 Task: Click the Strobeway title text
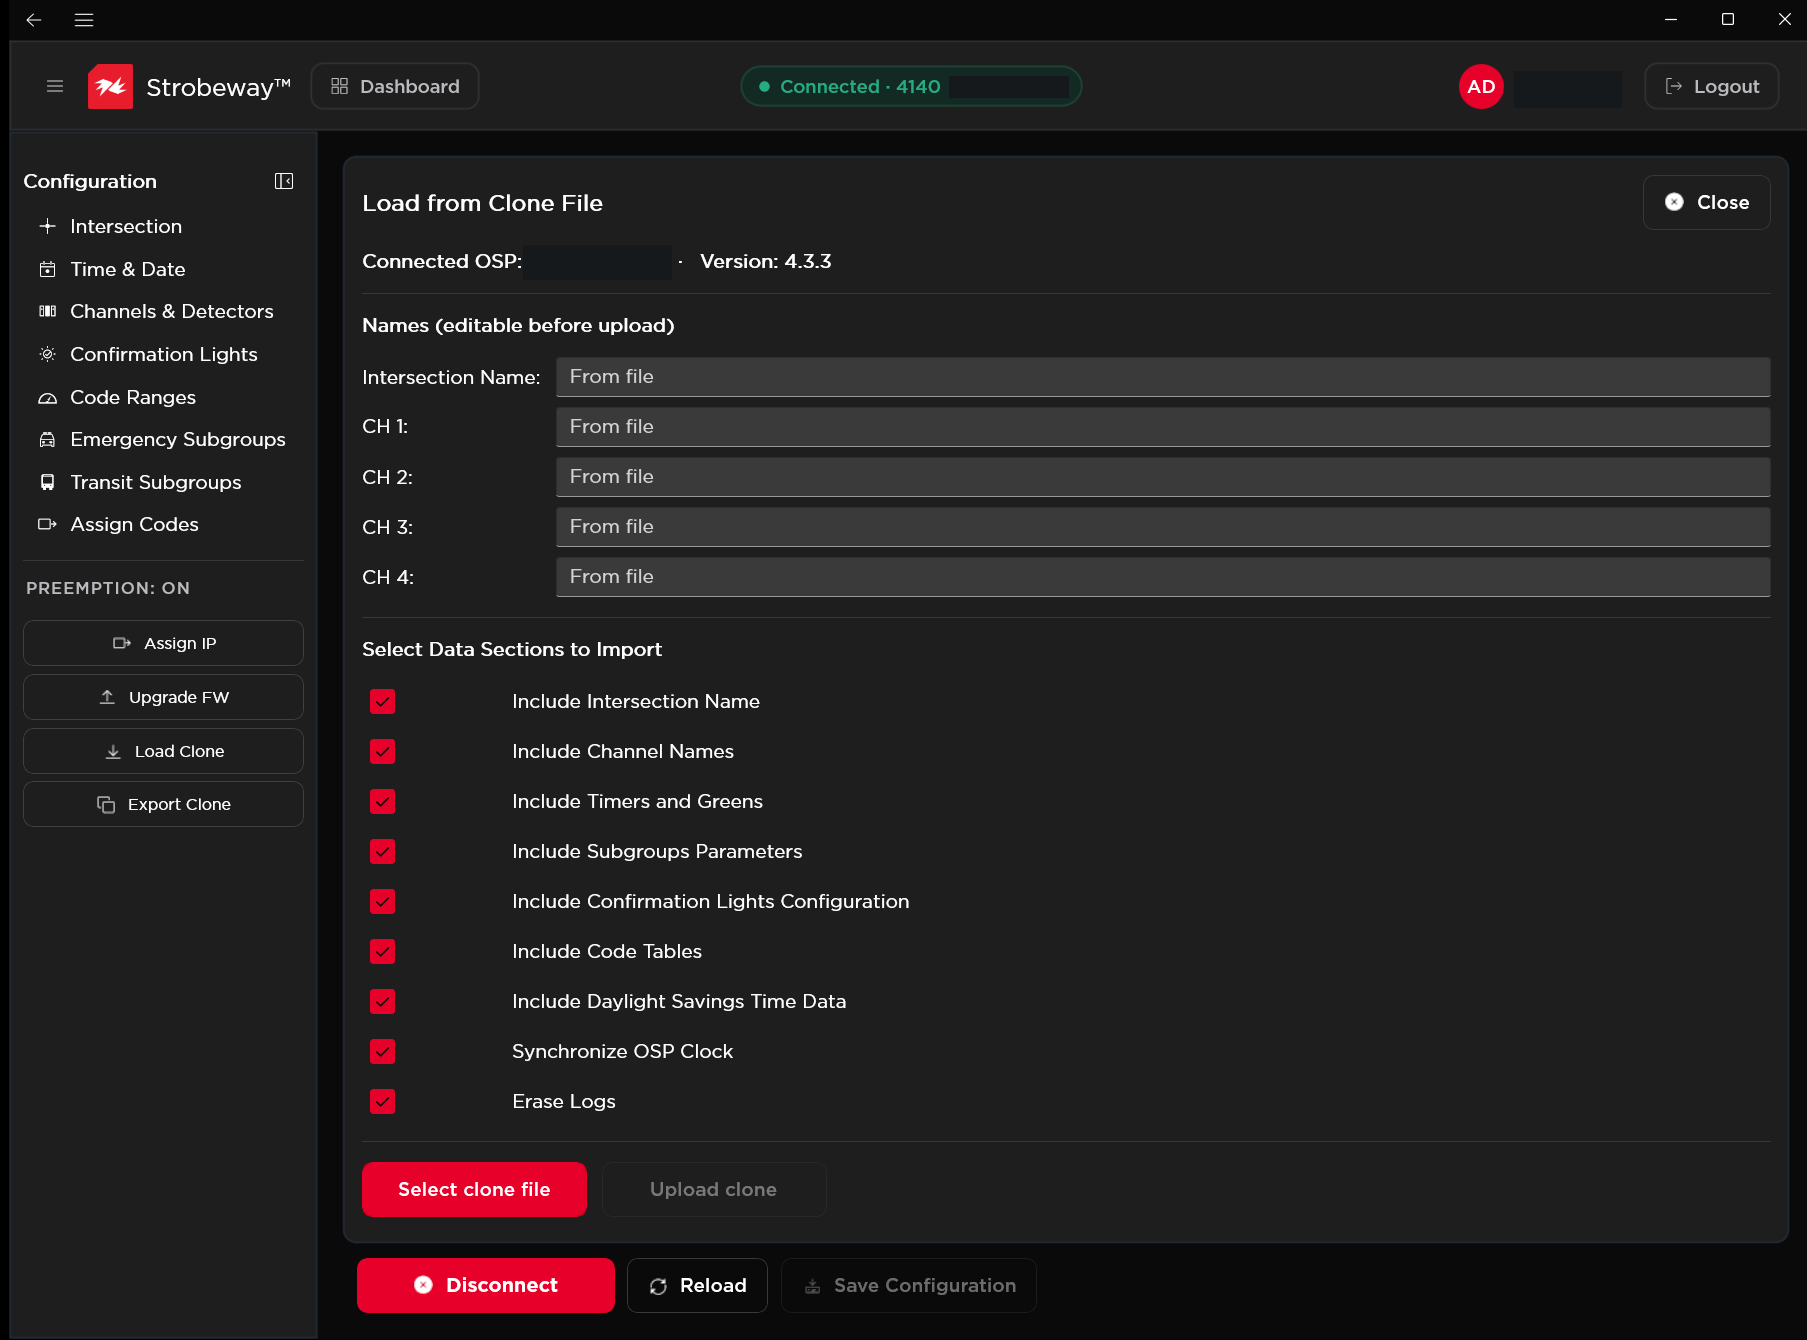tap(218, 87)
